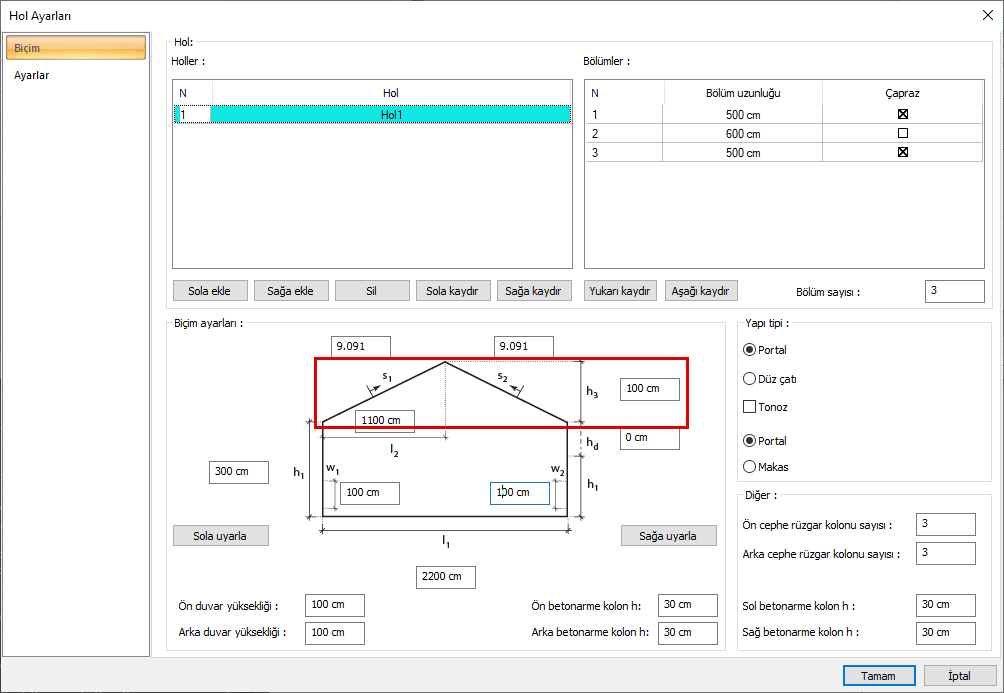Select the Hol1 row in Holler list
Screen dimensions: 1004x693
390,115
